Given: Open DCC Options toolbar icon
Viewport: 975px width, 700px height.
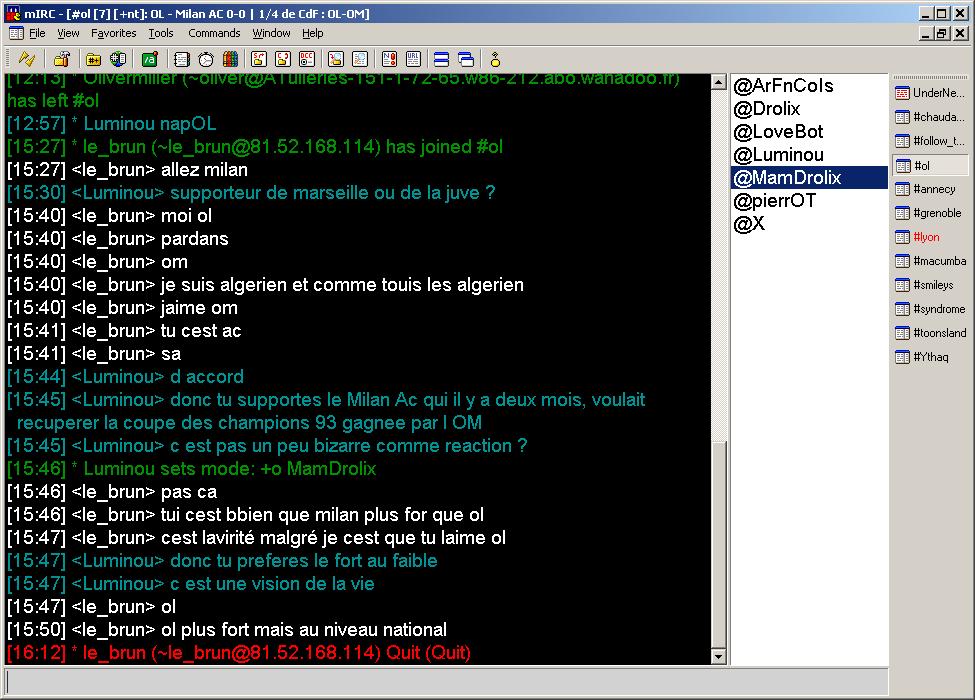Looking at the screenshot, I should click(308, 59).
